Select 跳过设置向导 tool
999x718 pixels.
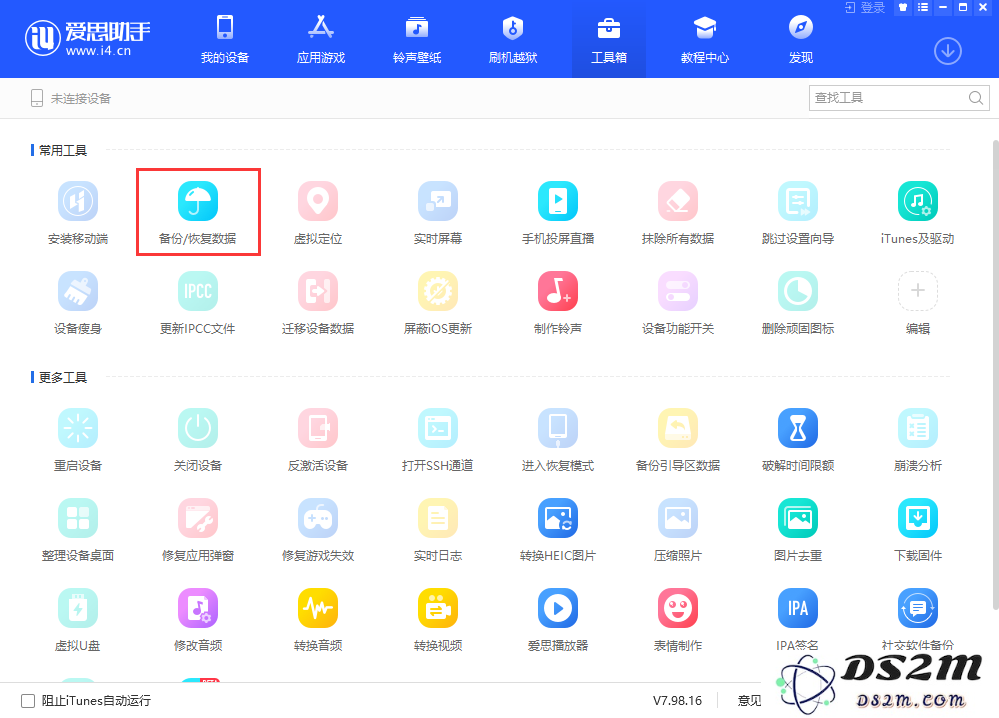798,213
